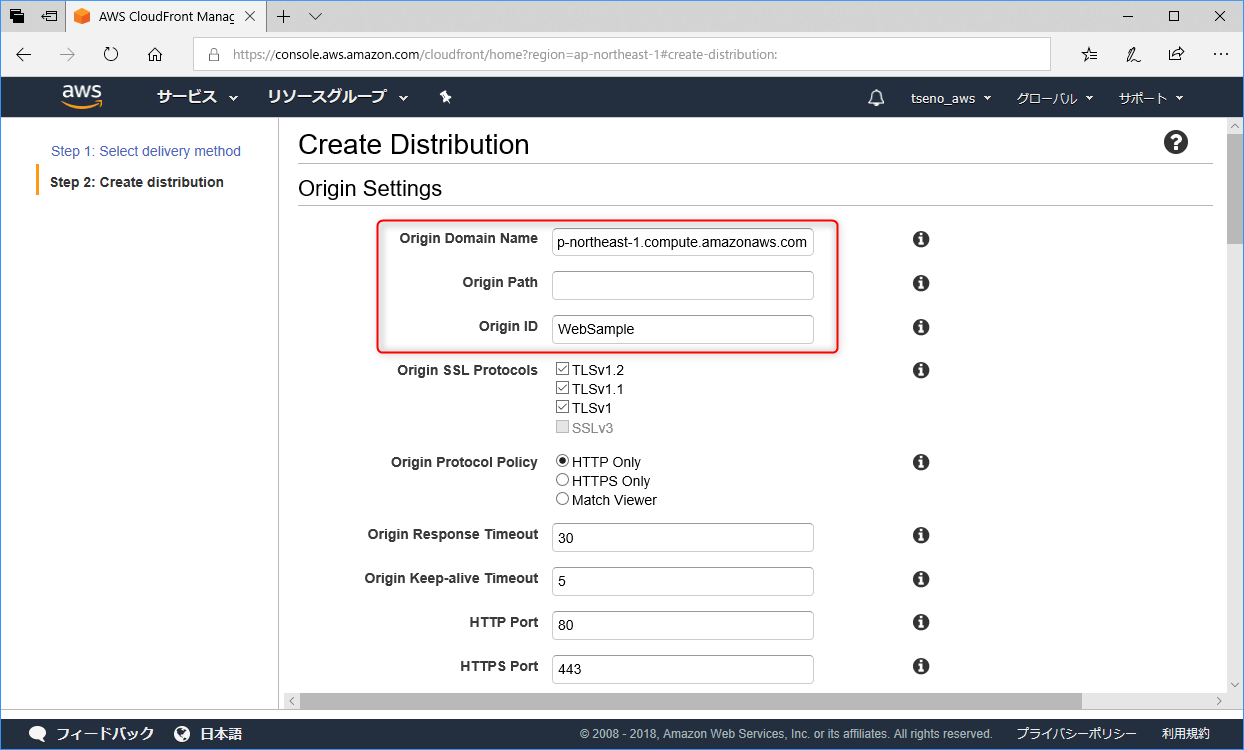Show info for Origin Keep-alive Timeout
This screenshot has width=1244, height=750.
921,579
